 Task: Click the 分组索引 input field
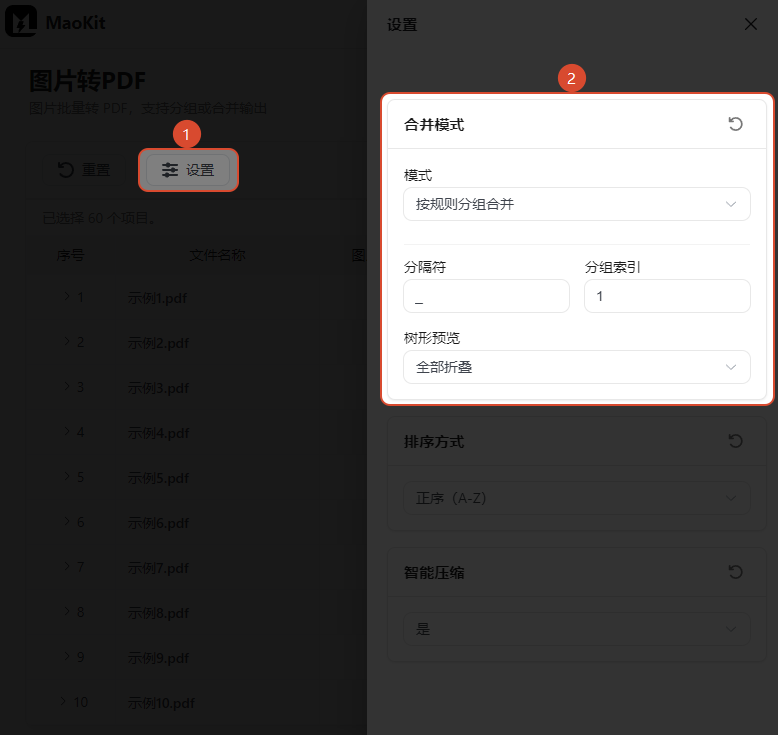(667, 296)
